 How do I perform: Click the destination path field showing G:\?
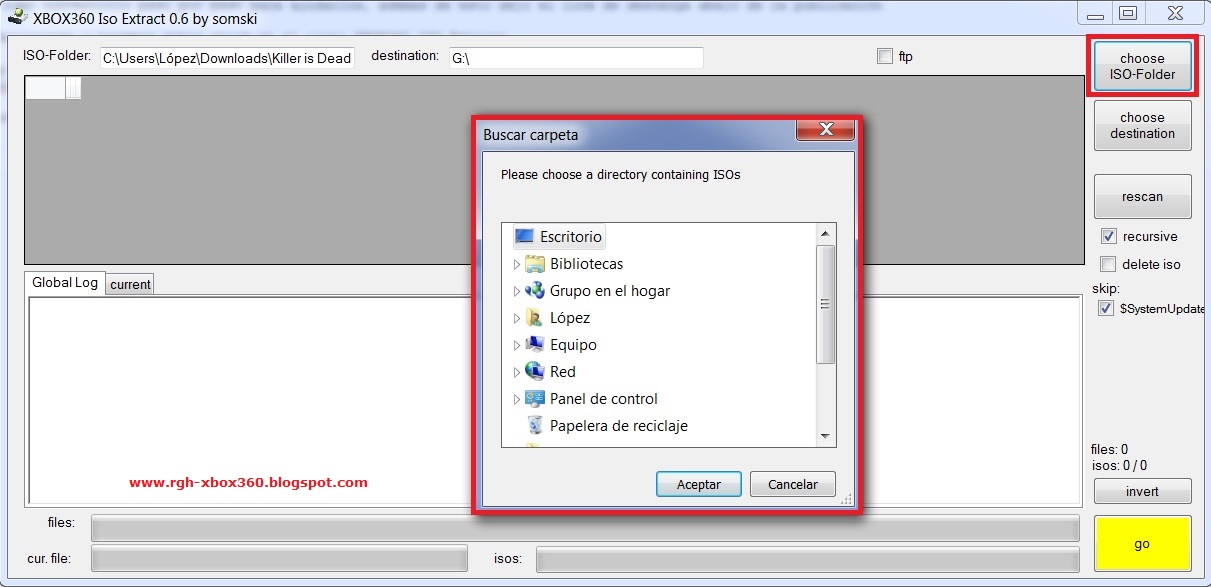[575, 58]
